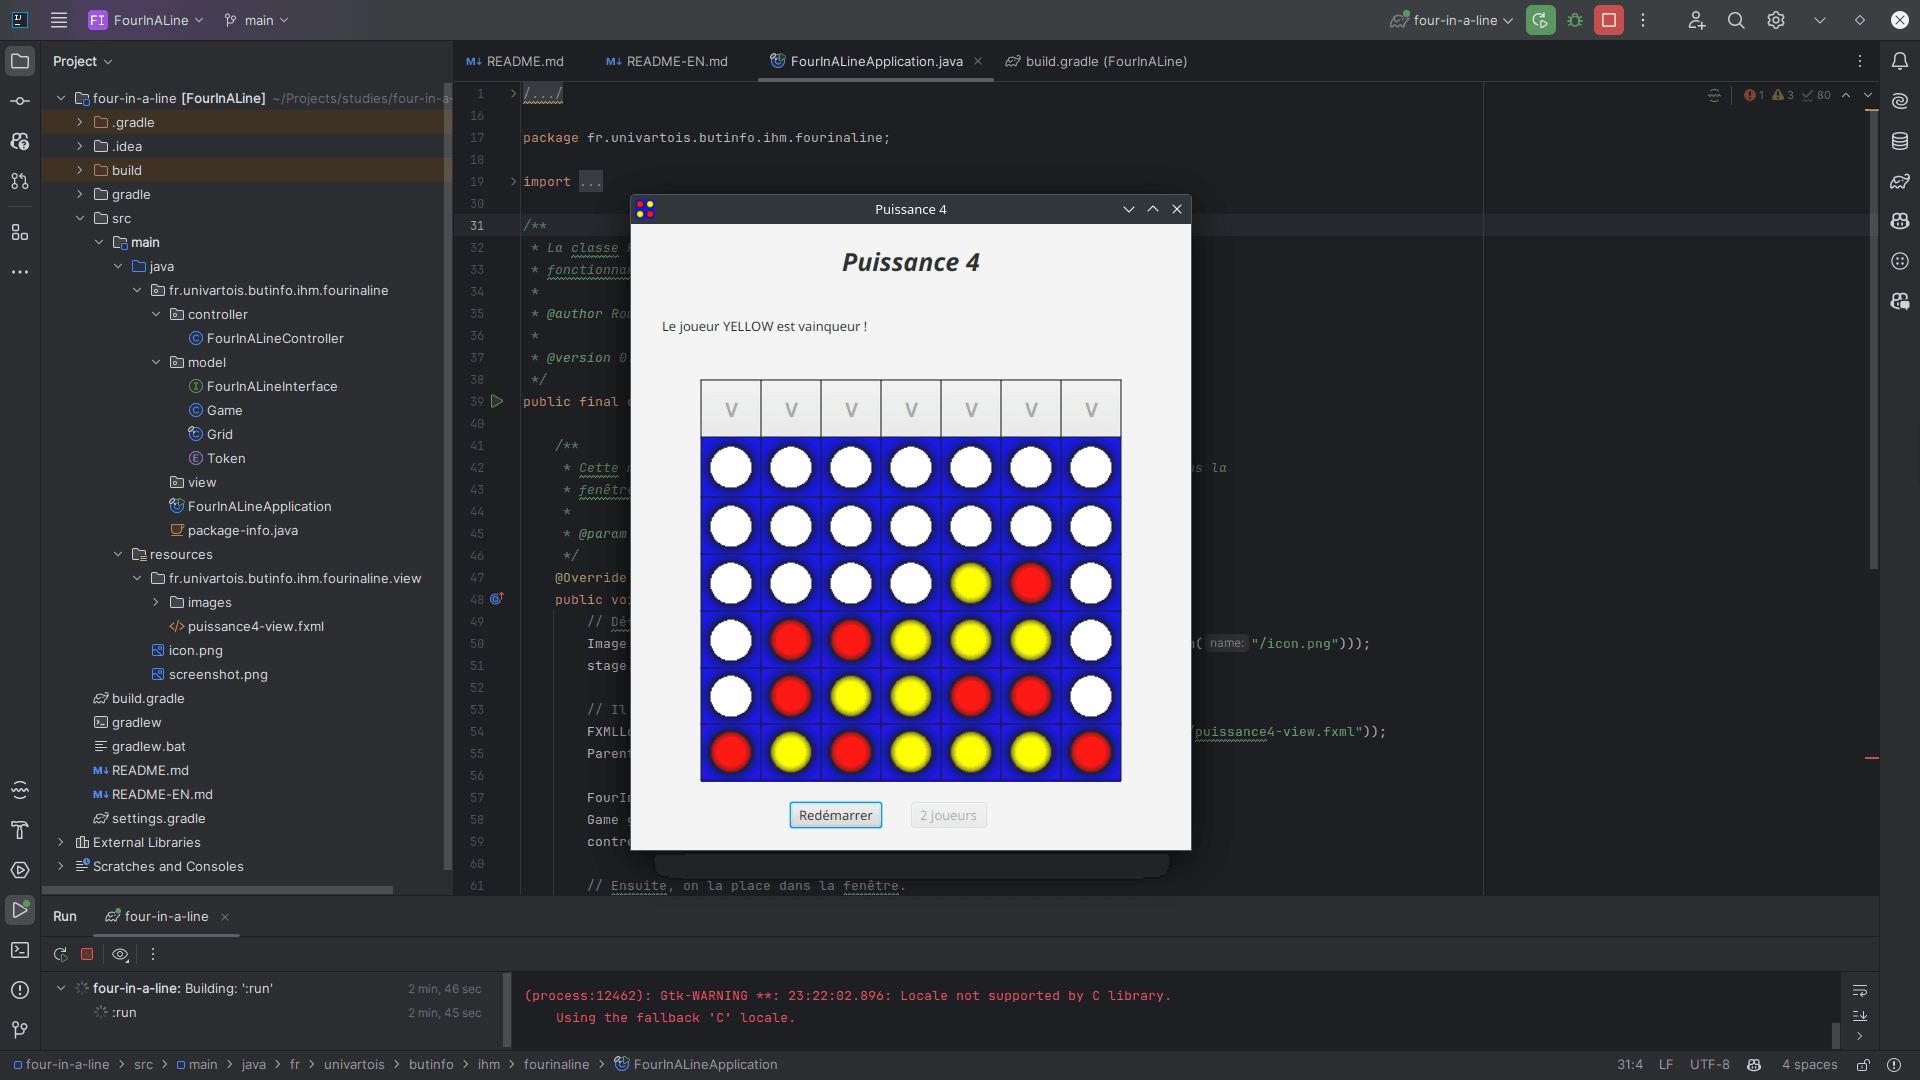Click the fourth column V drop button
Image resolution: width=1920 pixels, height=1080 pixels.
coord(911,409)
